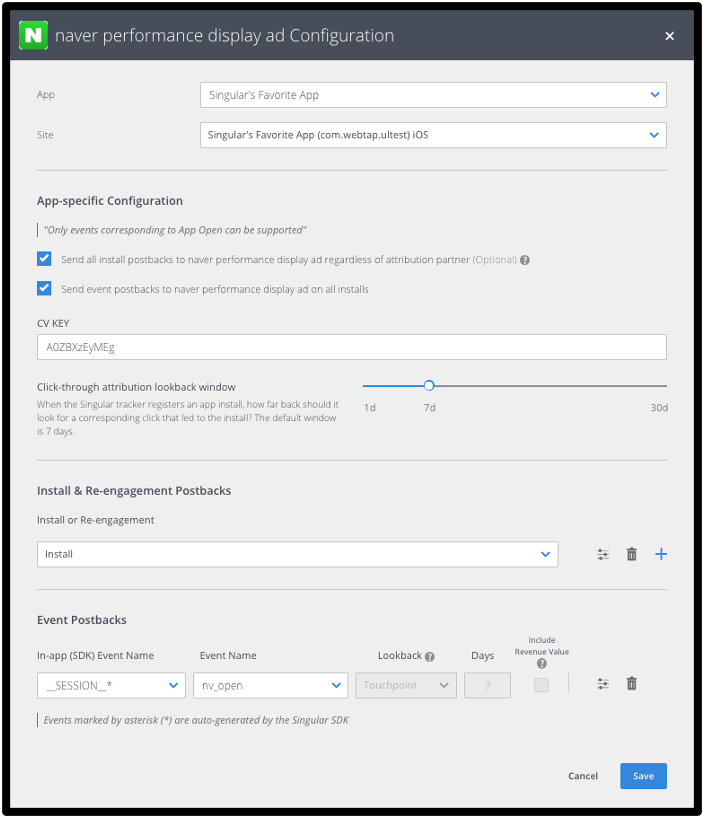
Task: Click the Days field showing 7
Action: click(487, 685)
